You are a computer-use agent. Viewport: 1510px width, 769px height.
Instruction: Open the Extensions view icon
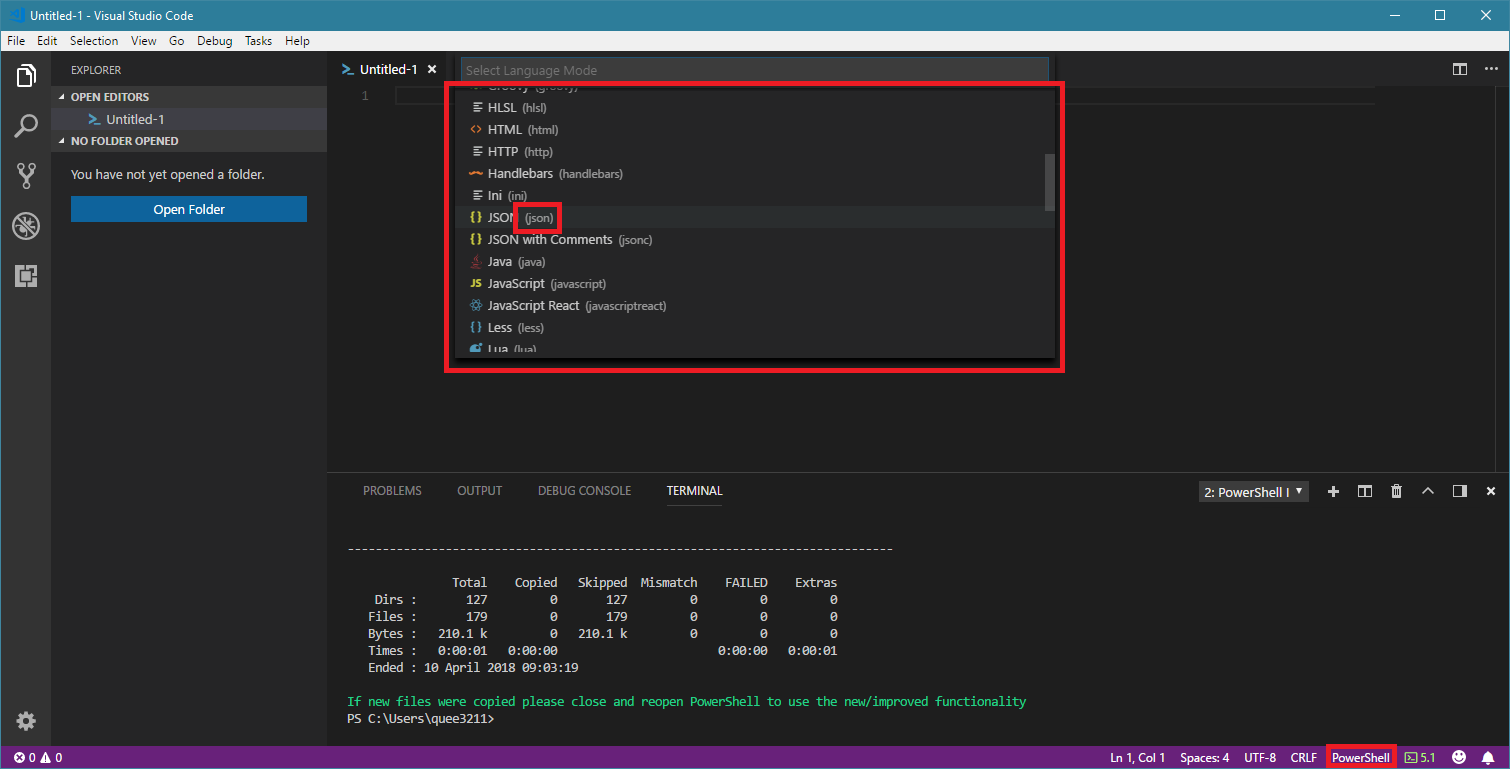tap(26, 276)
